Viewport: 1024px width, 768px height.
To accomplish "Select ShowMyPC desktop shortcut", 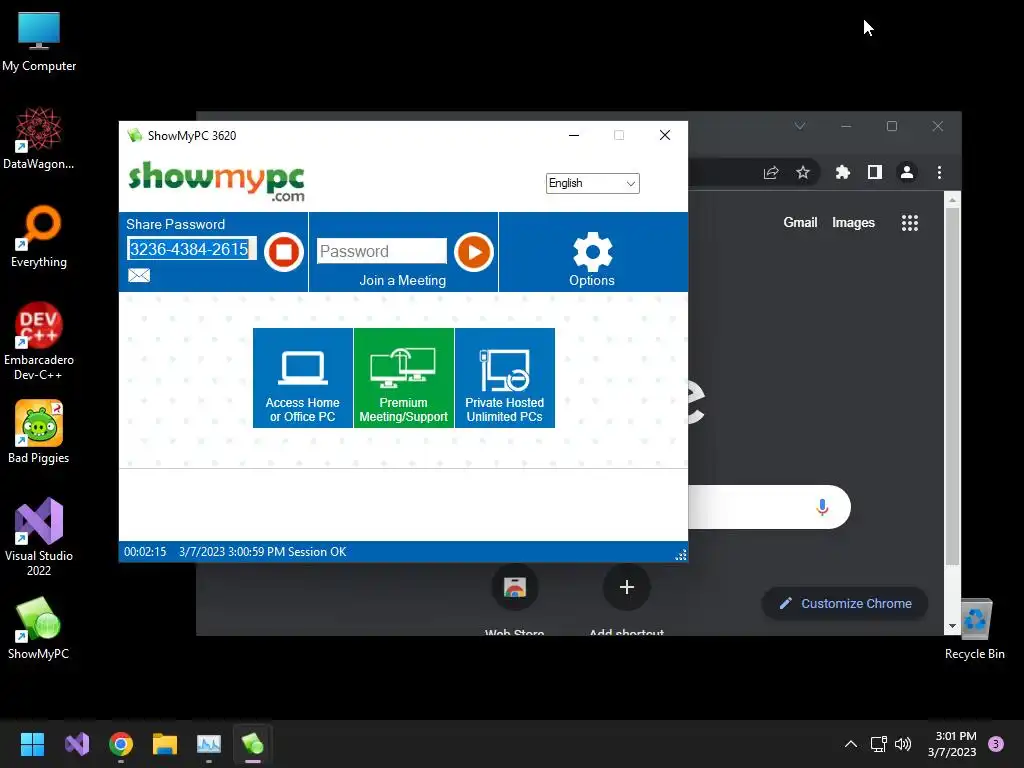I will 39,628.
